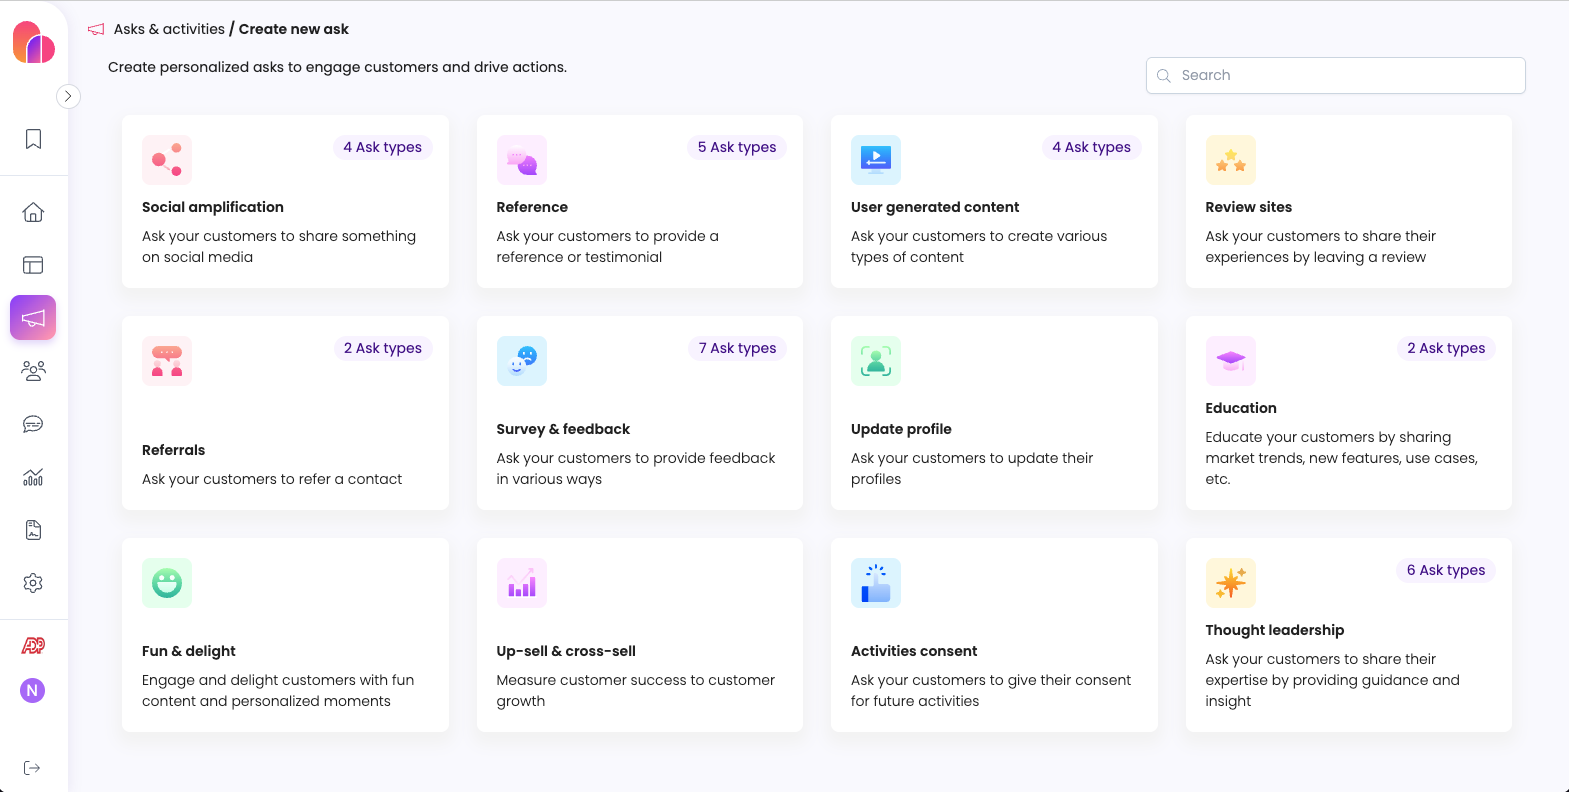Click the User generated content card icon
This screenshot has width=1569, height=792.
(x=876, y=160)
